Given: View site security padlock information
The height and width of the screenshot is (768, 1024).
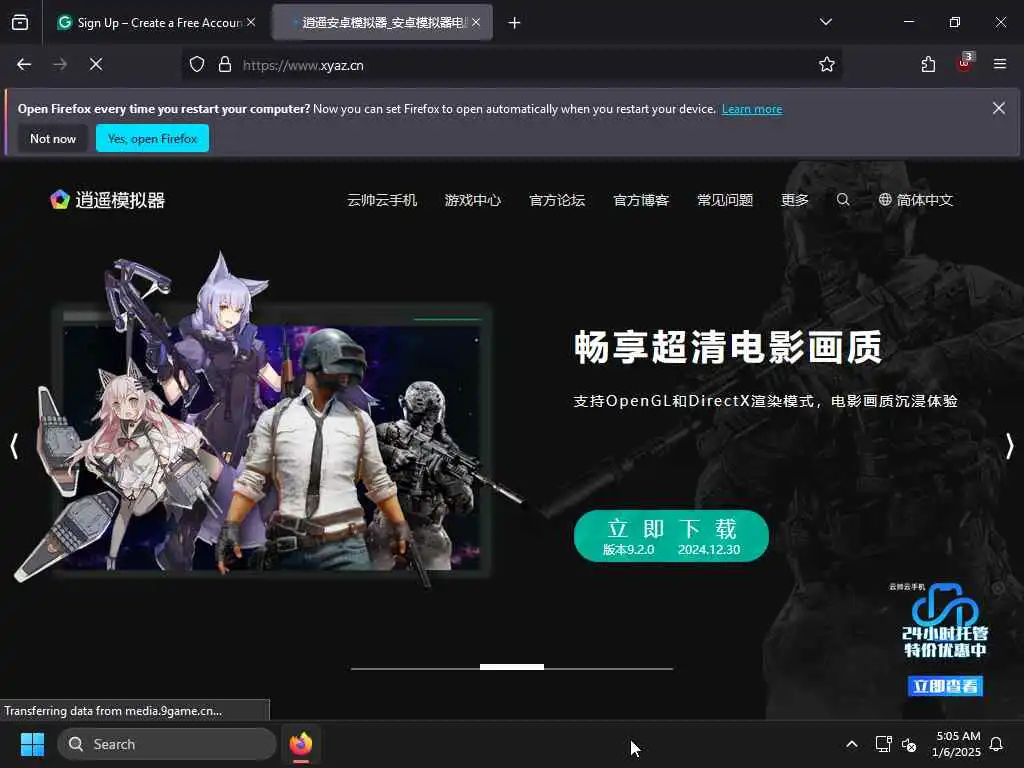Looking at the screenshot, I should point(225,65).
